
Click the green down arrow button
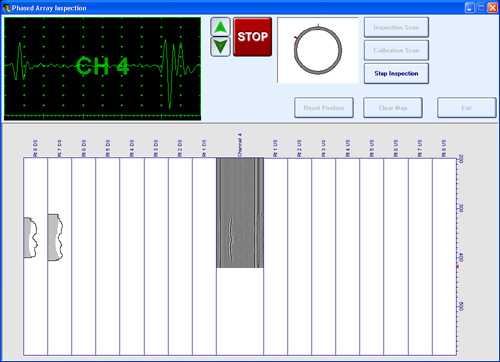click(x=220, y=47)
